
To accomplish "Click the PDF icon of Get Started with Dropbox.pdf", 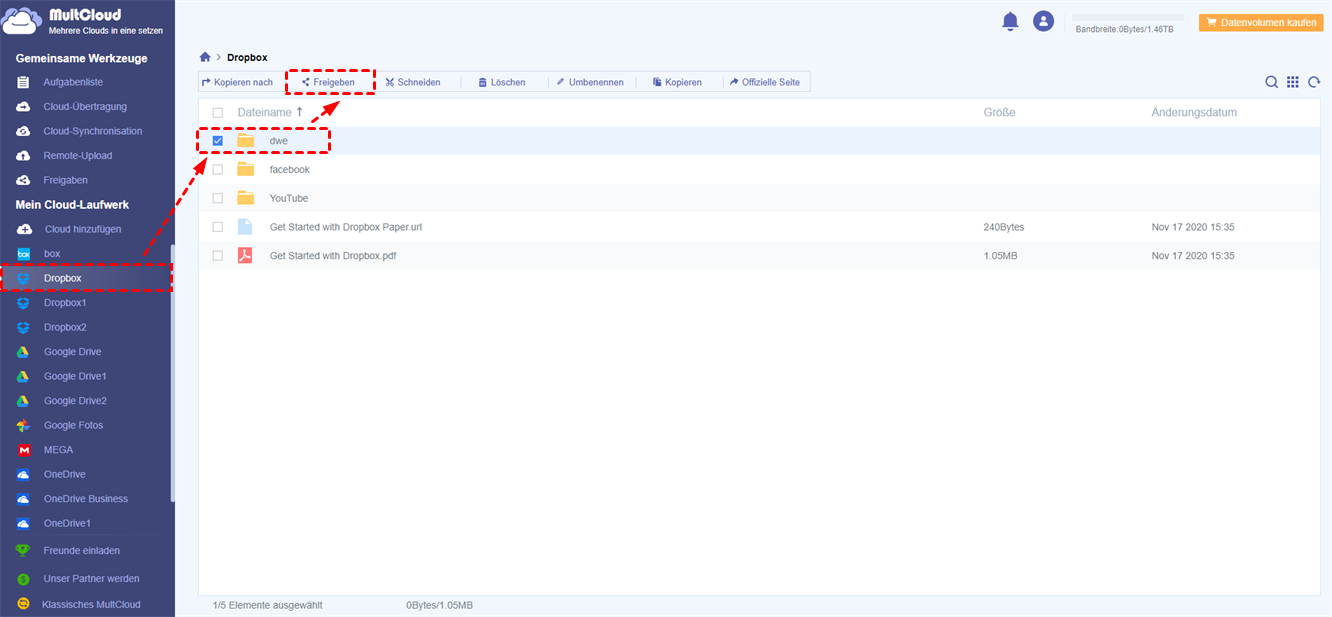I will [x=245, y=255].
